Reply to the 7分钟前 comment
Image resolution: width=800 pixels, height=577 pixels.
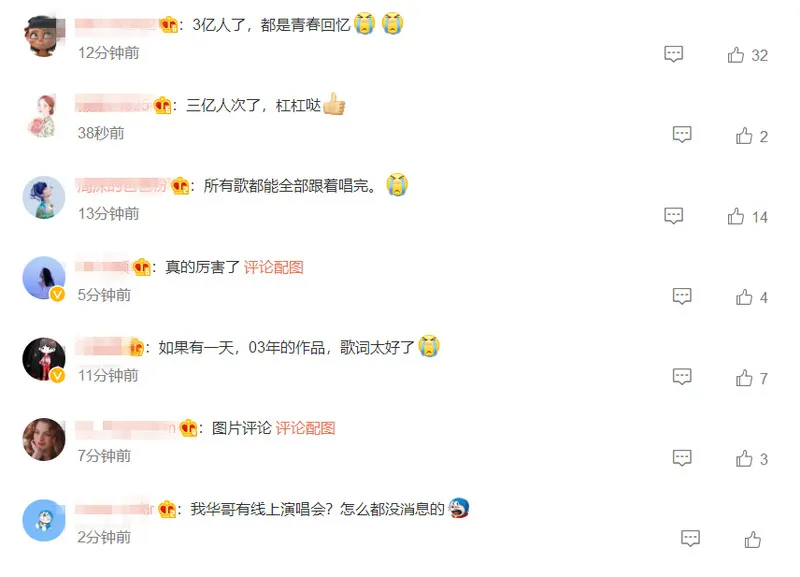(x=682, y=458)
